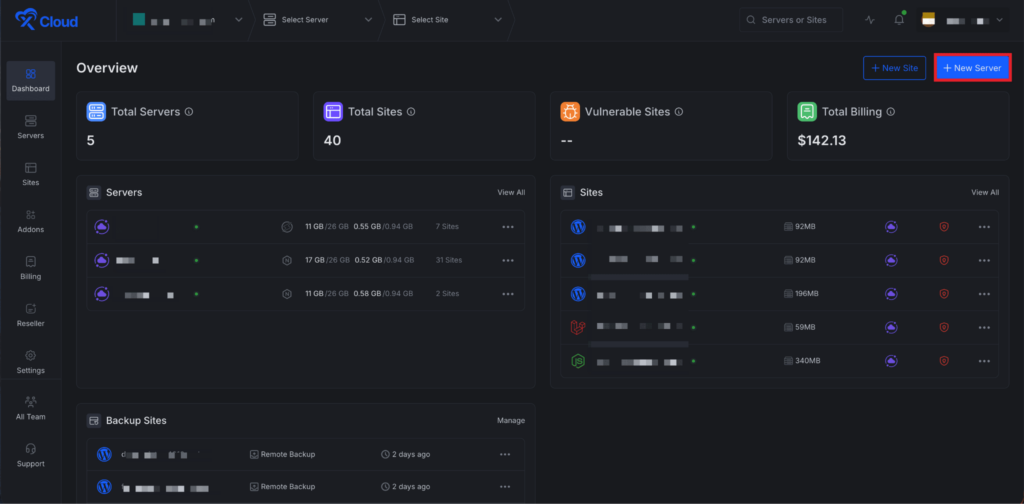
Task: Click the New Server button
Action: tap(972, 68)
